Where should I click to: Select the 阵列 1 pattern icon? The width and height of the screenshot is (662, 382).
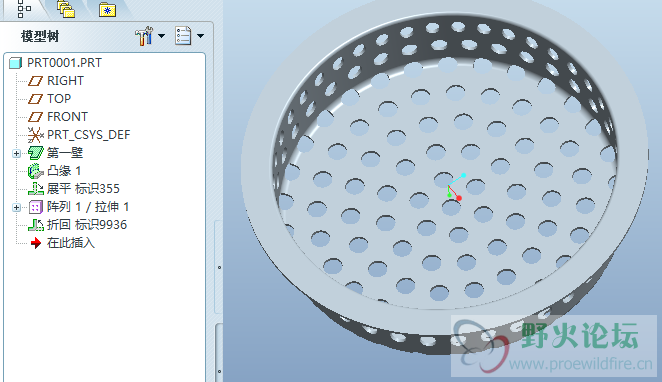tap(35, 207)
